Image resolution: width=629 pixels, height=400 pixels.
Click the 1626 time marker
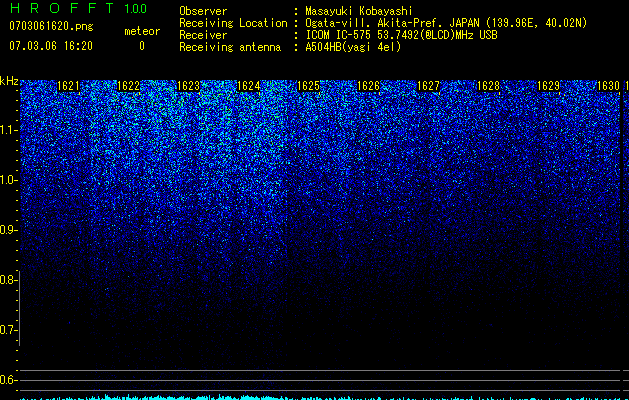click(x=368, y=86)
